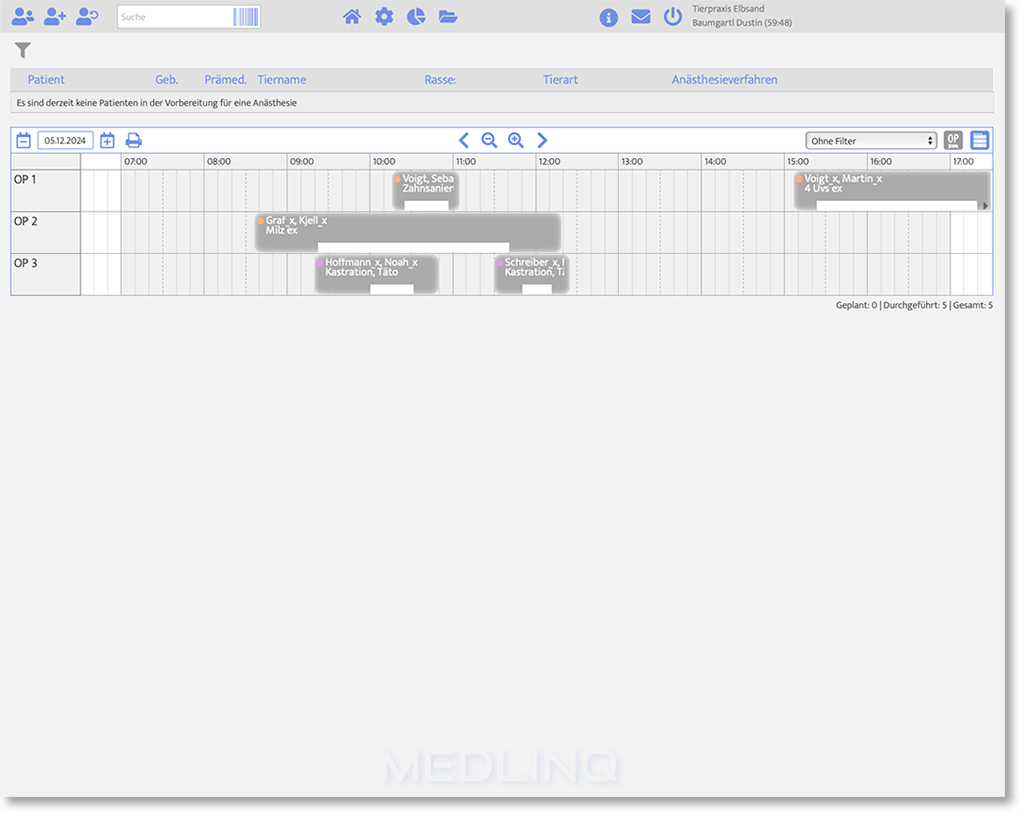This screenshot has height=816, width=1024.
Task: Advance the date by one day
Action: point(107,141)
